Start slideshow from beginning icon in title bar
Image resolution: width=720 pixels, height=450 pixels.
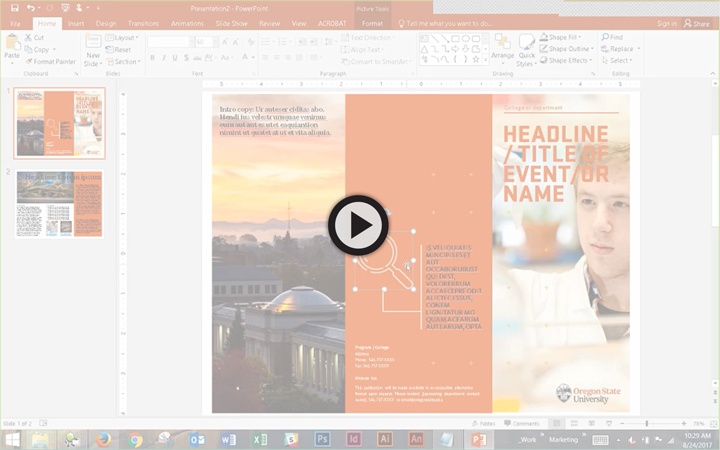click(65, 8)
